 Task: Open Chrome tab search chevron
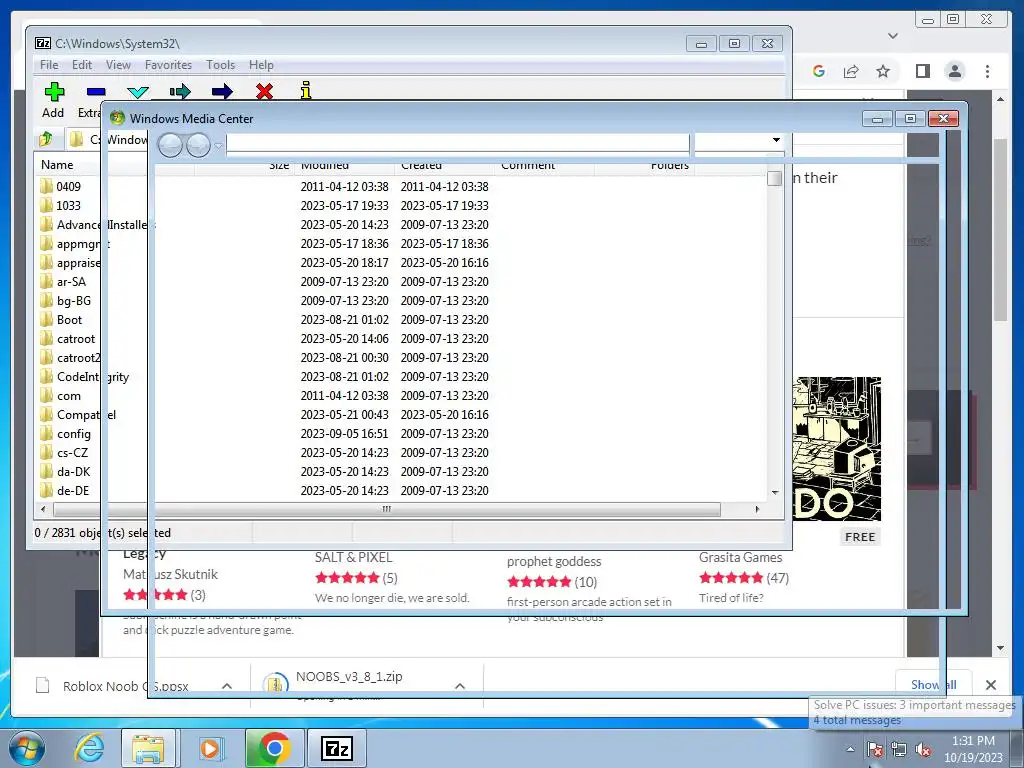tap(893, 36)
